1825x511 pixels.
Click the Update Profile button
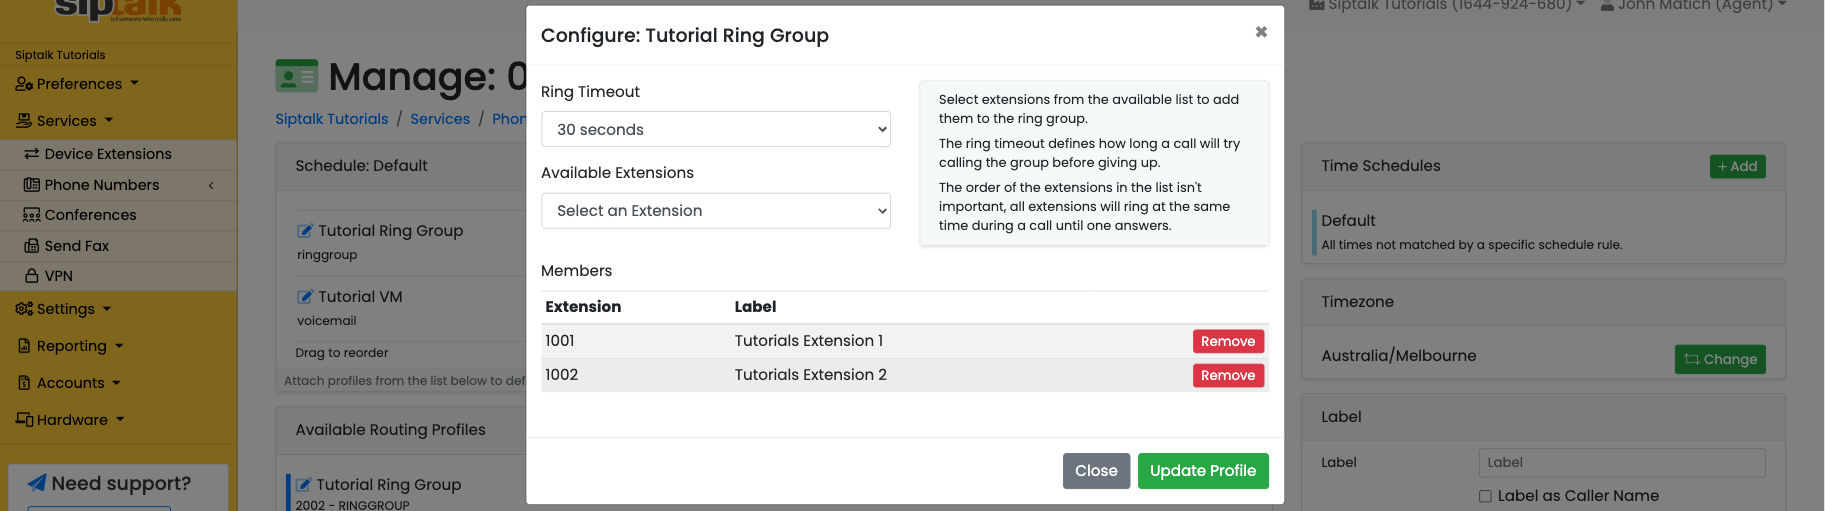click(x=1203, y=471)
